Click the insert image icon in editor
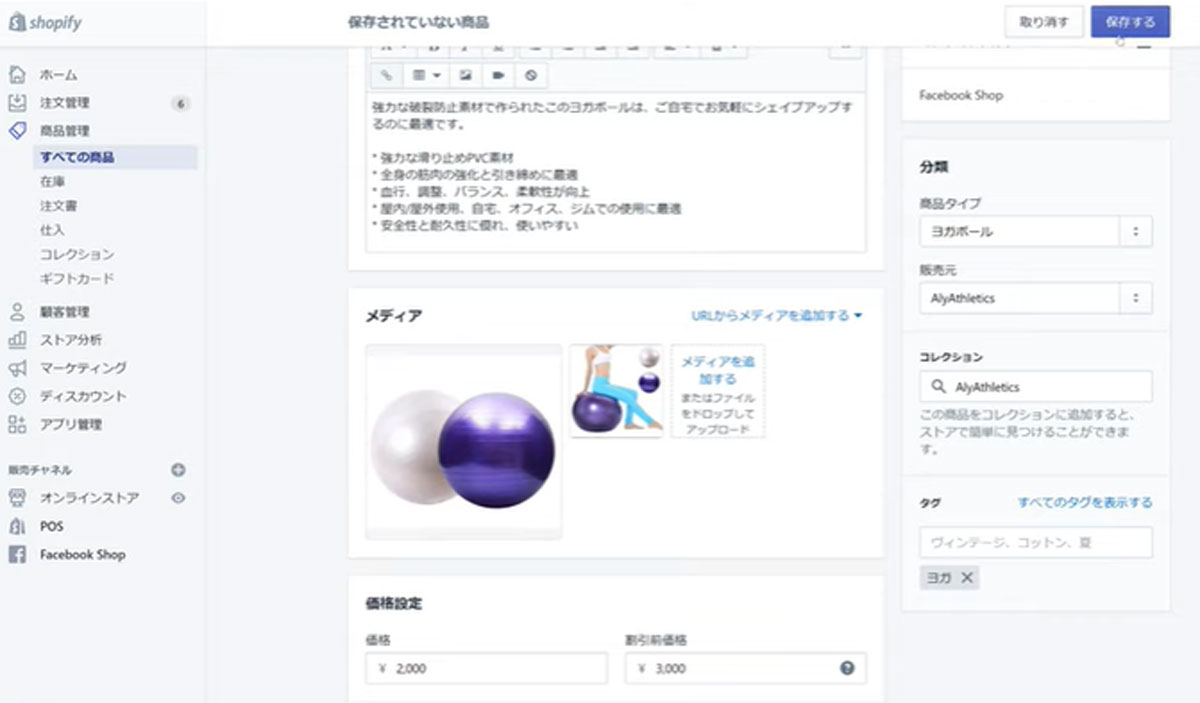Screen dimensions: 1200x703 coord(465,75)
